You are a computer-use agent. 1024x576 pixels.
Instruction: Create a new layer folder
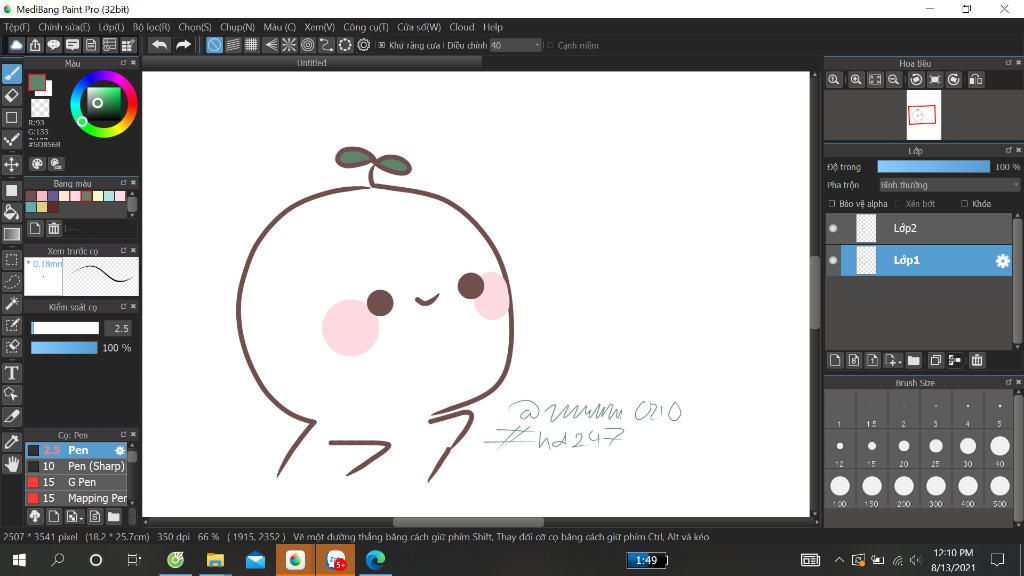(914, 360)
